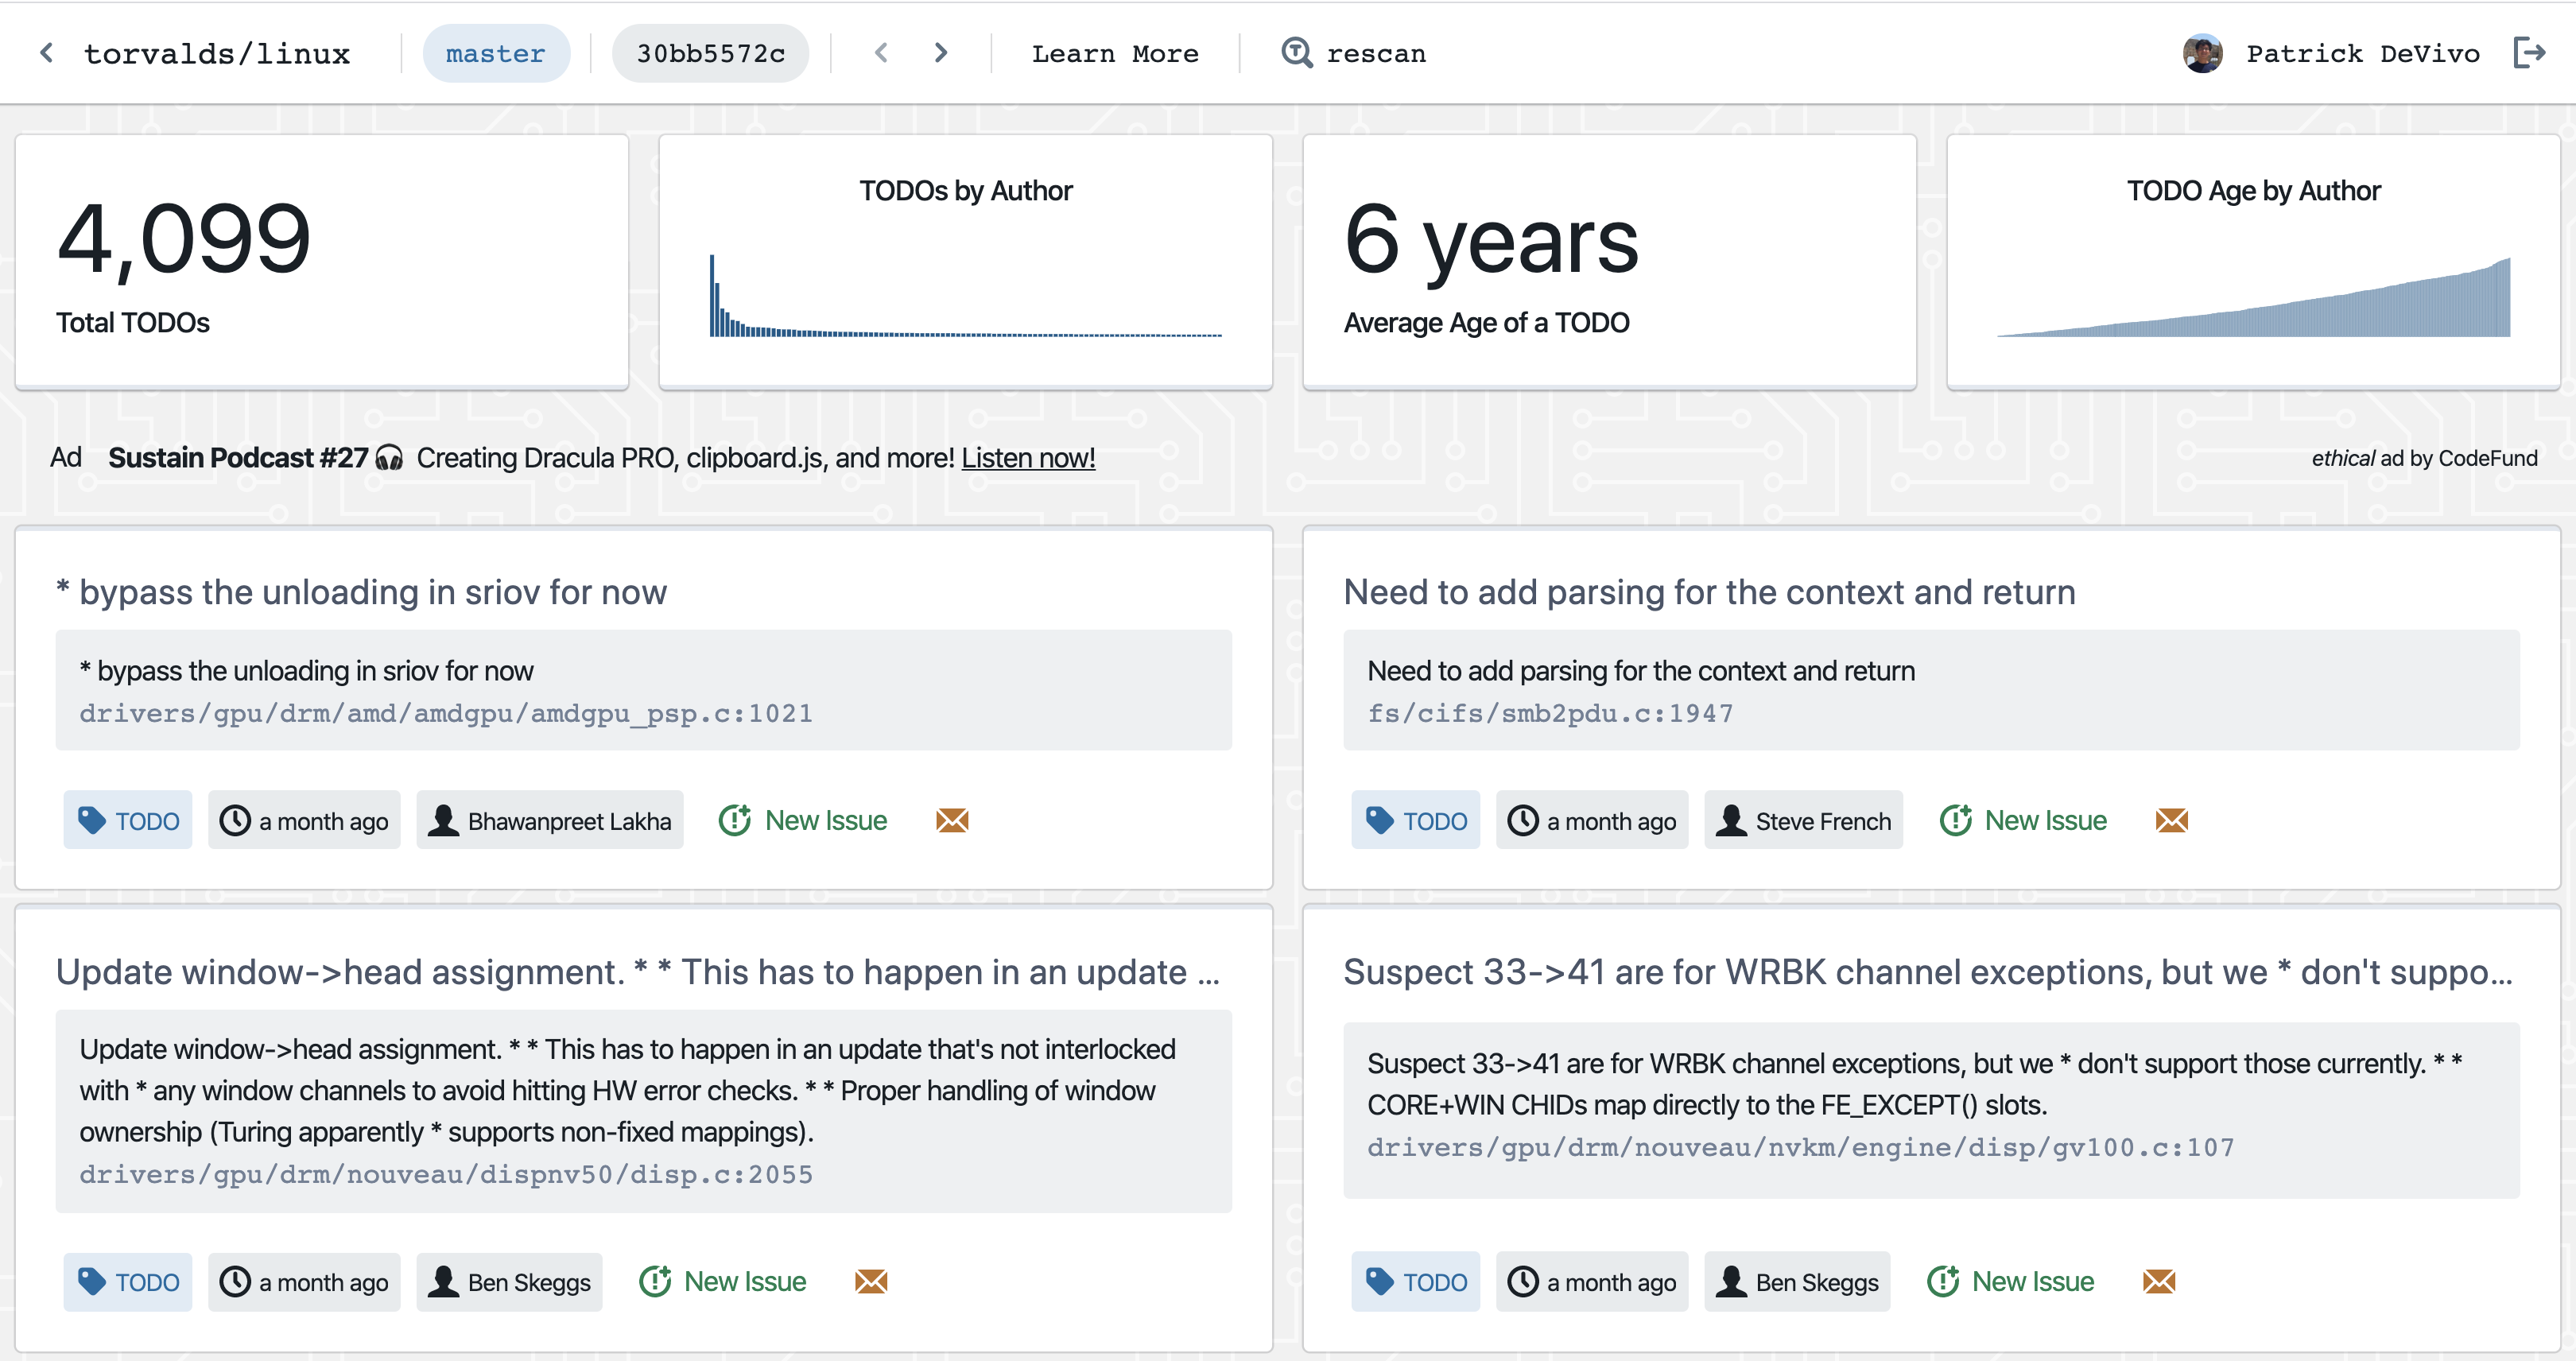Click the mail icon on the Bhawanpreet Lakha card
Viewport: 2576px width, 1361px height.
coord(951,821)
